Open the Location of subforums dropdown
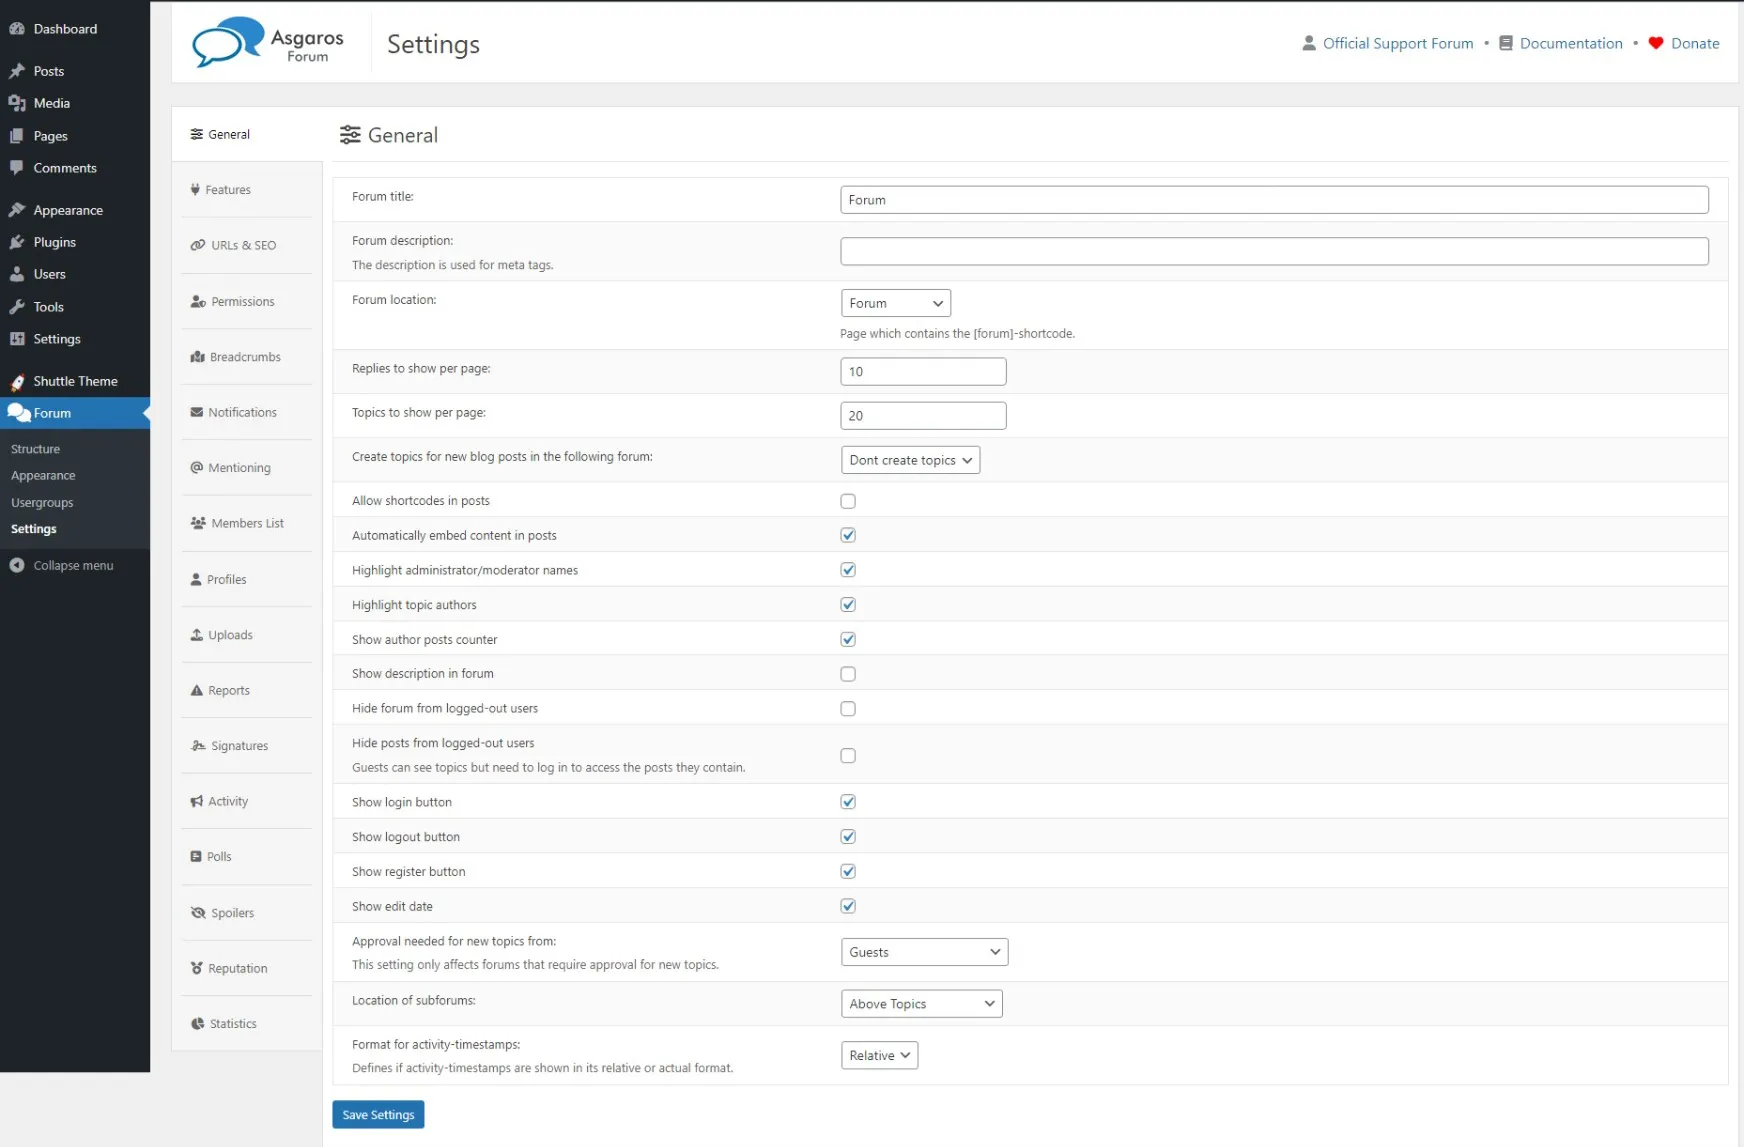Screen dimensions: 1744x1147 (921, 1004)
